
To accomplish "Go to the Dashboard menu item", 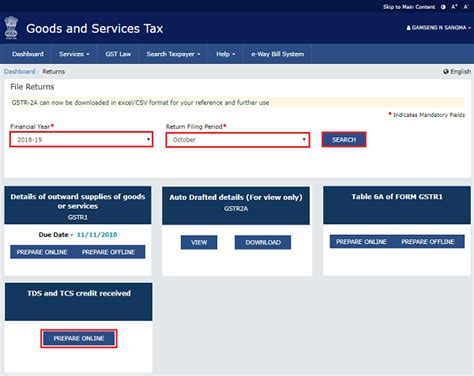I will click(x=28, y=54).
